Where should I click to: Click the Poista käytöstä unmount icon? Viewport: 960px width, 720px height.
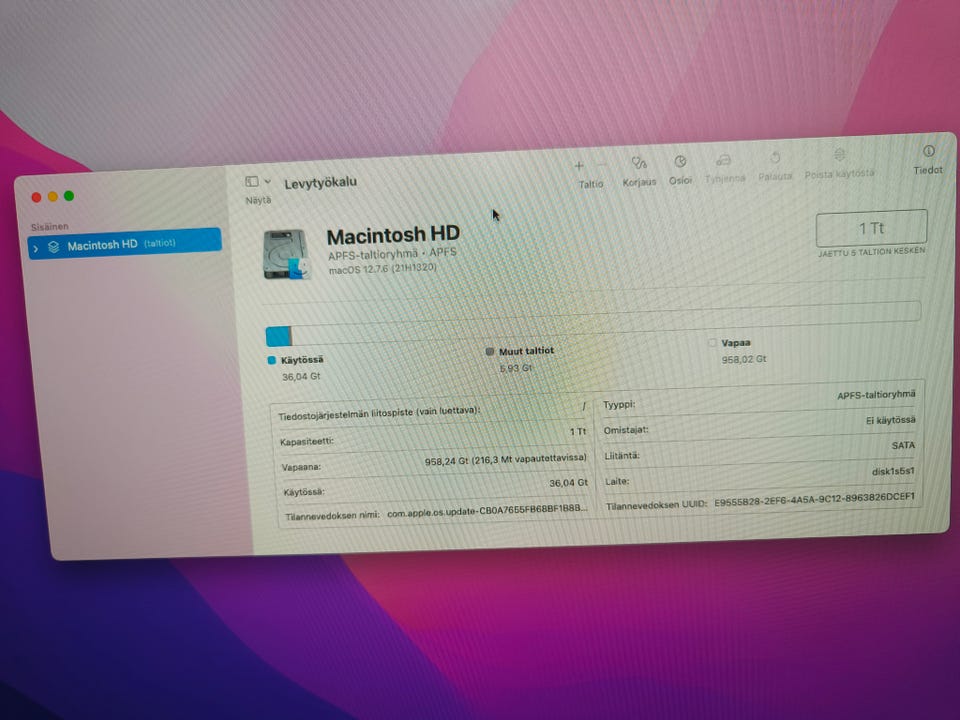tap(839, 154)
